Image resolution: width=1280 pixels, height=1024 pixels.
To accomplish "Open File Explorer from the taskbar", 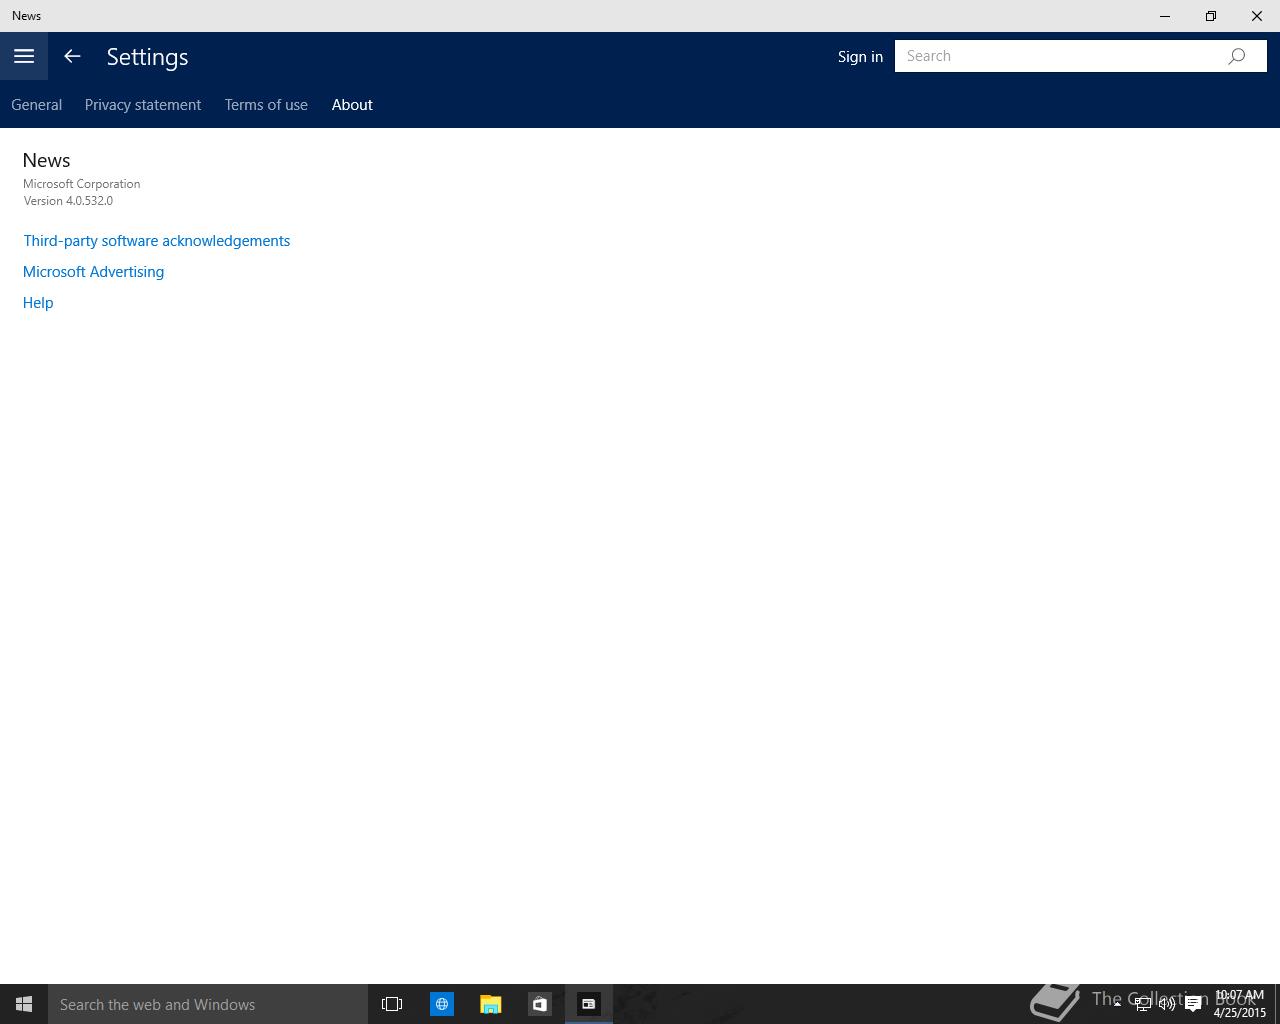I will tap(490, 1004).
